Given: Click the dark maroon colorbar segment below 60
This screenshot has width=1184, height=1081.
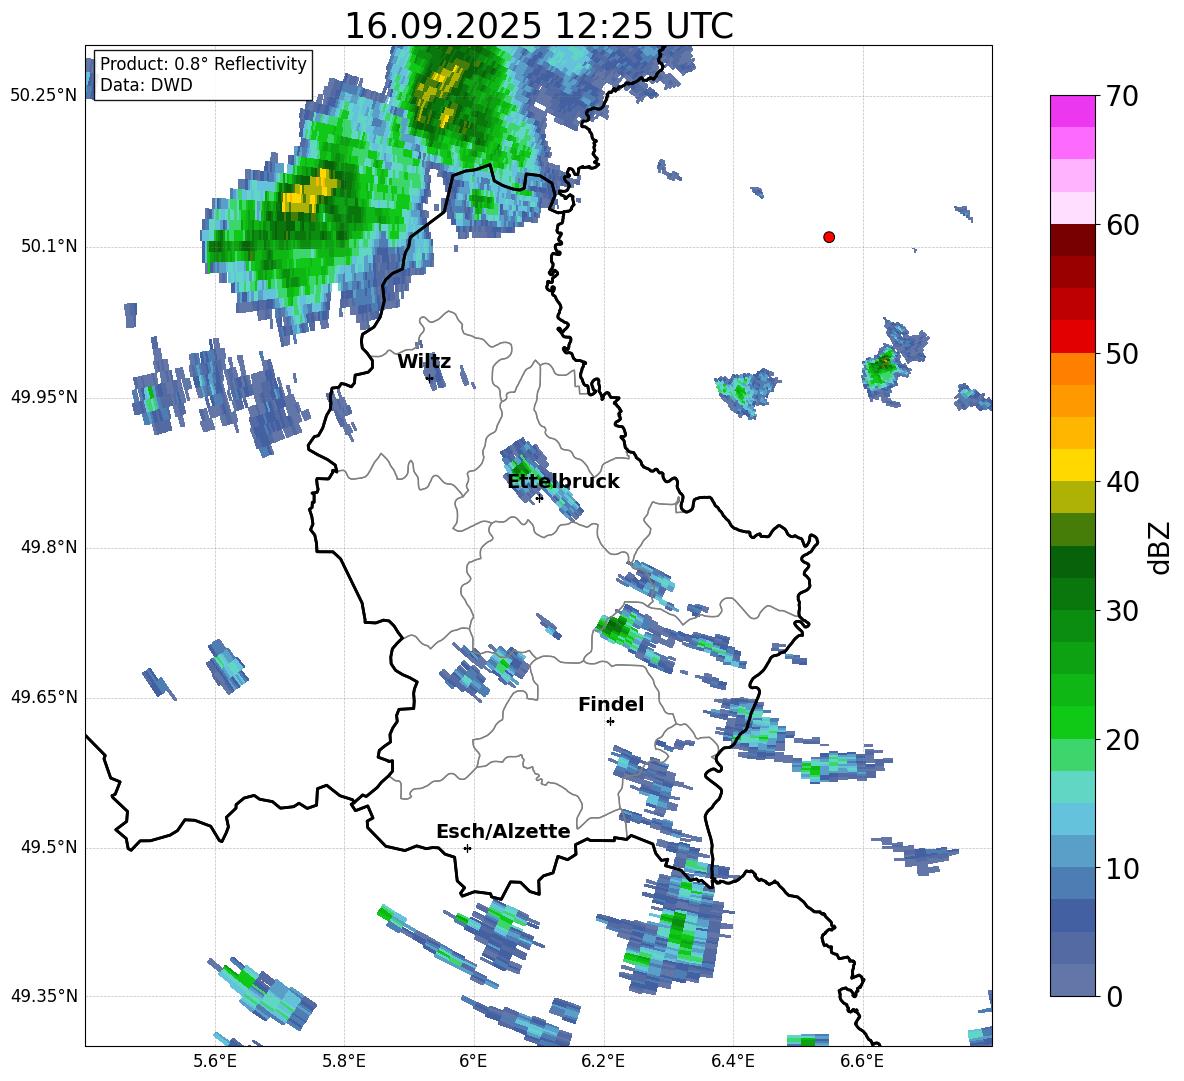Looking at the screenshot, I should 1072,240.
